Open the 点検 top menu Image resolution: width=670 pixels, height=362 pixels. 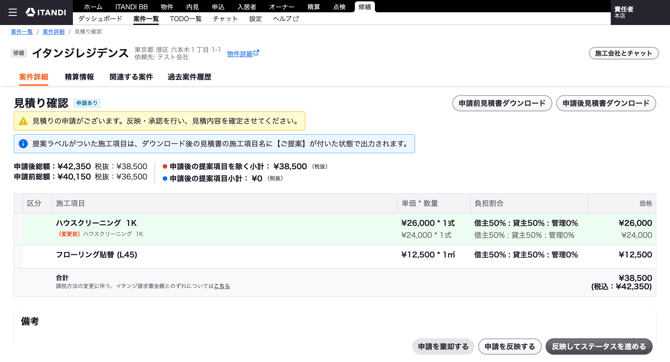(x=339, y=7)
